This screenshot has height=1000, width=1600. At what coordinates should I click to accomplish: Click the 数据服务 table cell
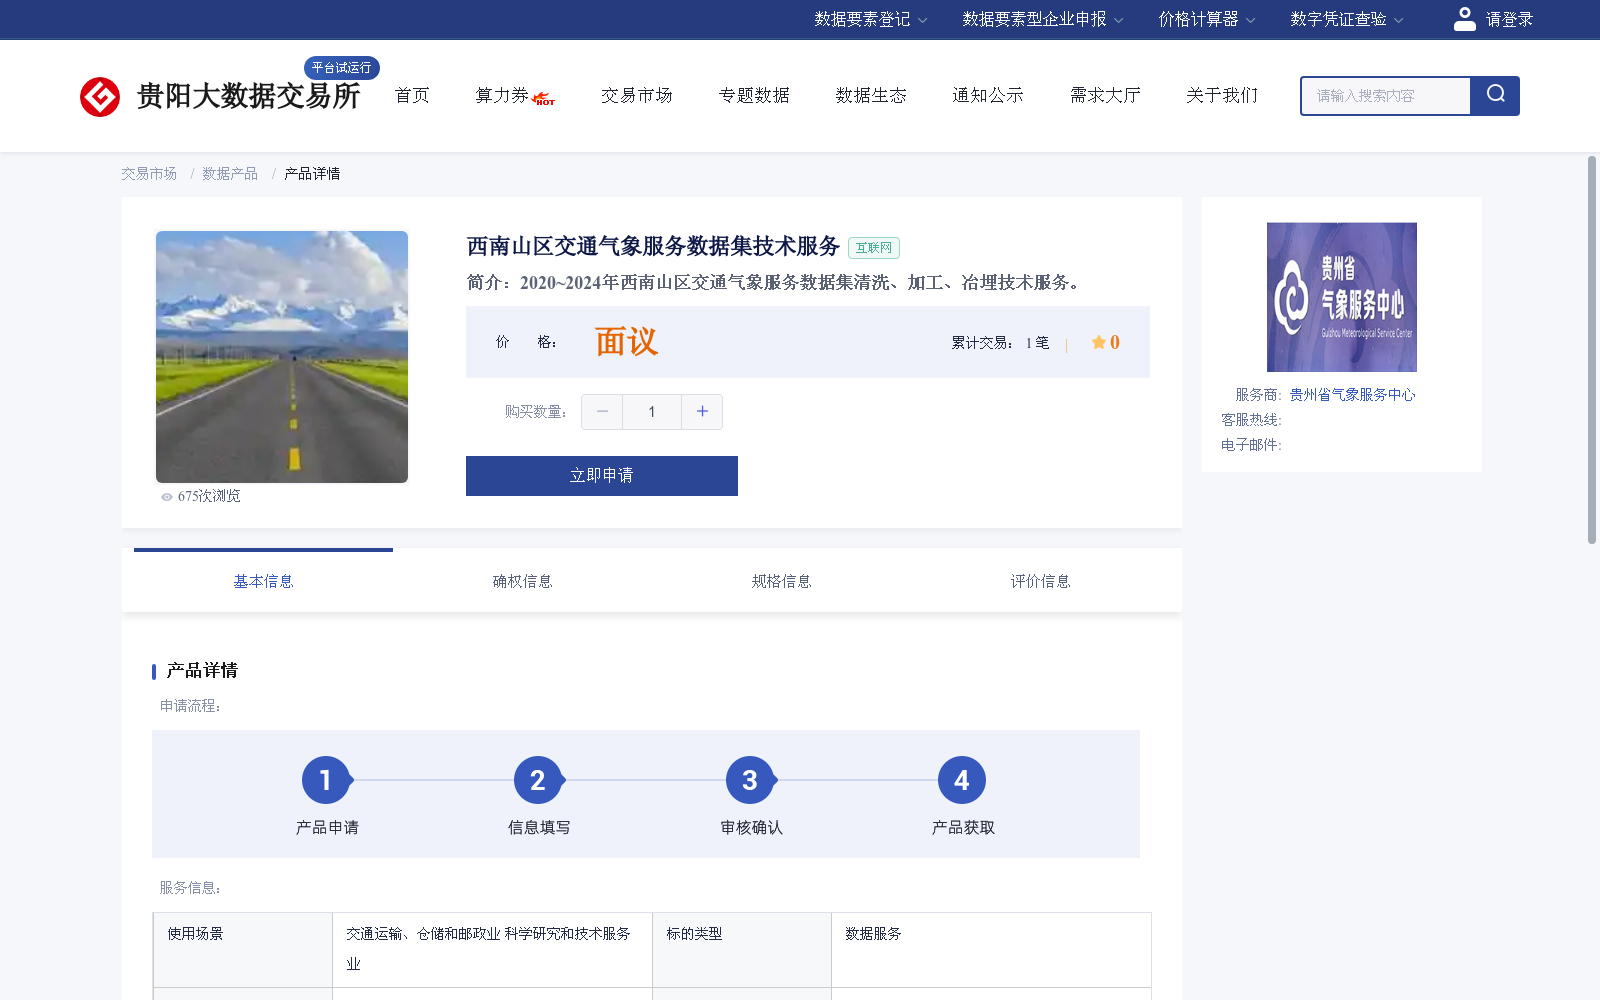click(x=991, y=950)
